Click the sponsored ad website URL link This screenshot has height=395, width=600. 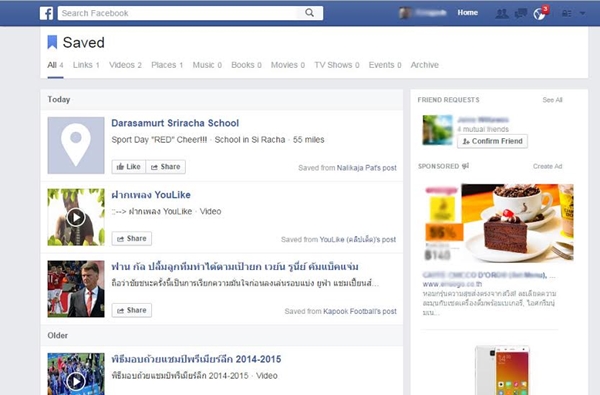click(x=452, y=284)
